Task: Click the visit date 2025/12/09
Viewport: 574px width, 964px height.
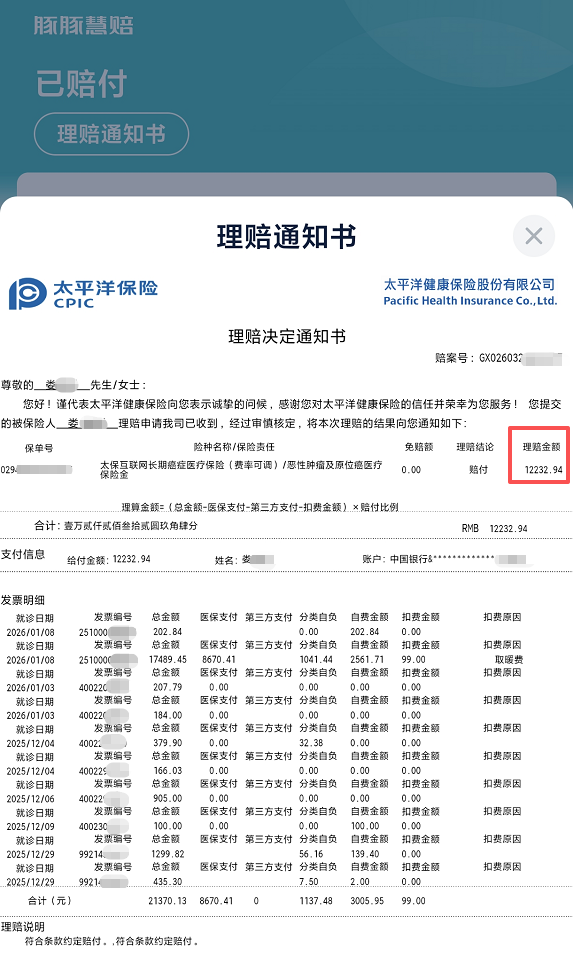Action: pyautogui.click(x=30, y=826)
